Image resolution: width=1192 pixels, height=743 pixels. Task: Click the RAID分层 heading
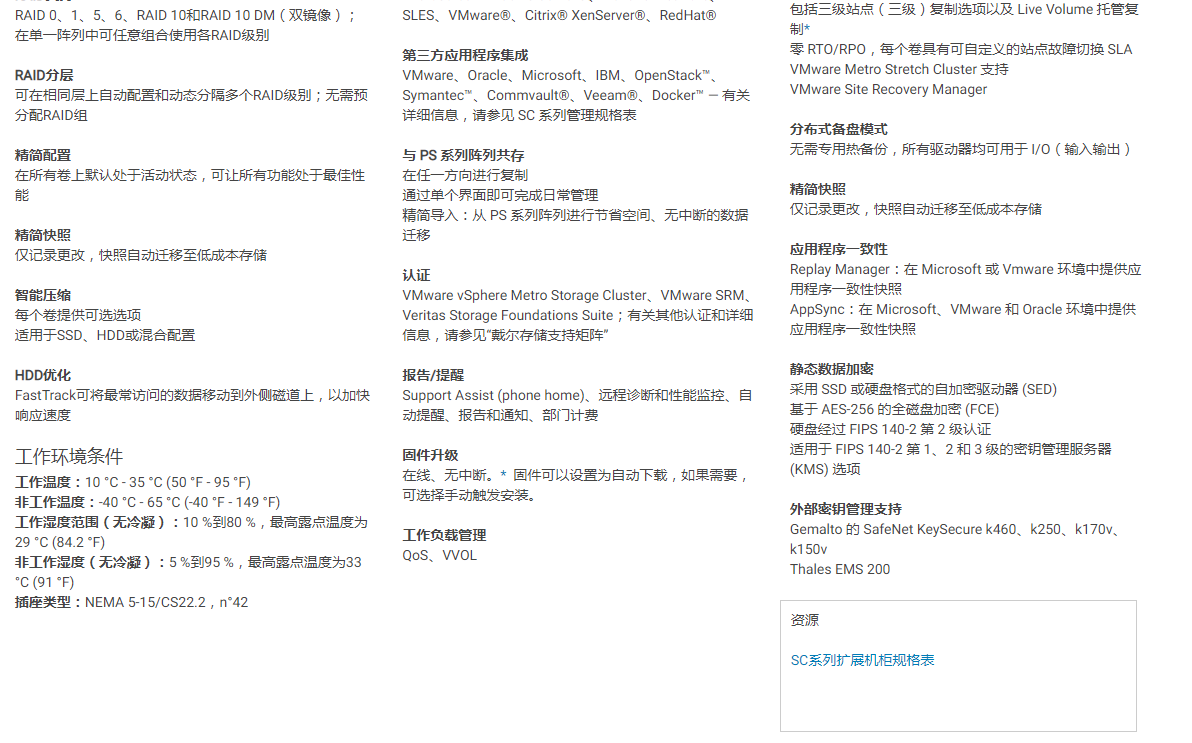pyautogui.click(x=44, y=75)
